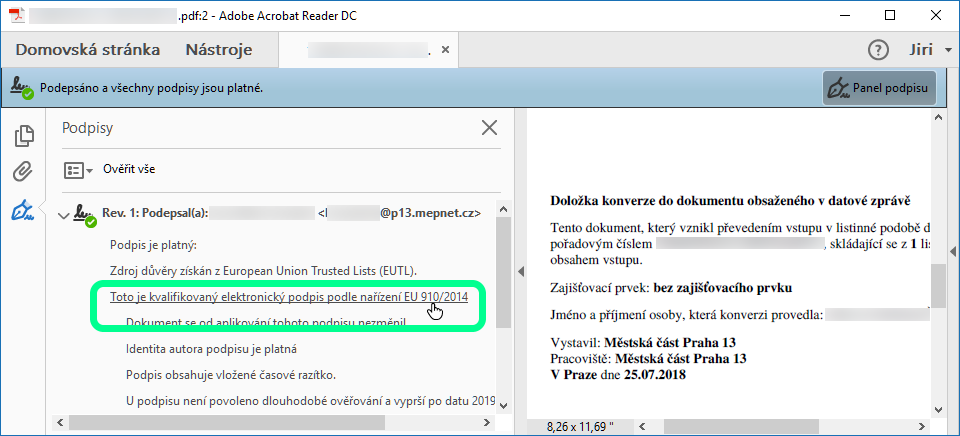Click the document scroll left arrow

[642, 426]
